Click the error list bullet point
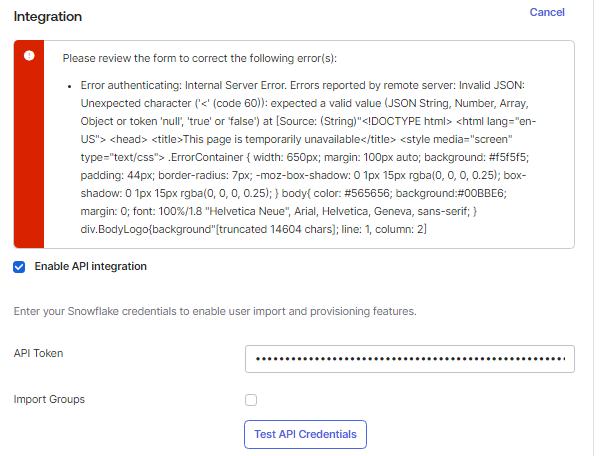This screenshot has width=611, height=456. pos(69,87)
